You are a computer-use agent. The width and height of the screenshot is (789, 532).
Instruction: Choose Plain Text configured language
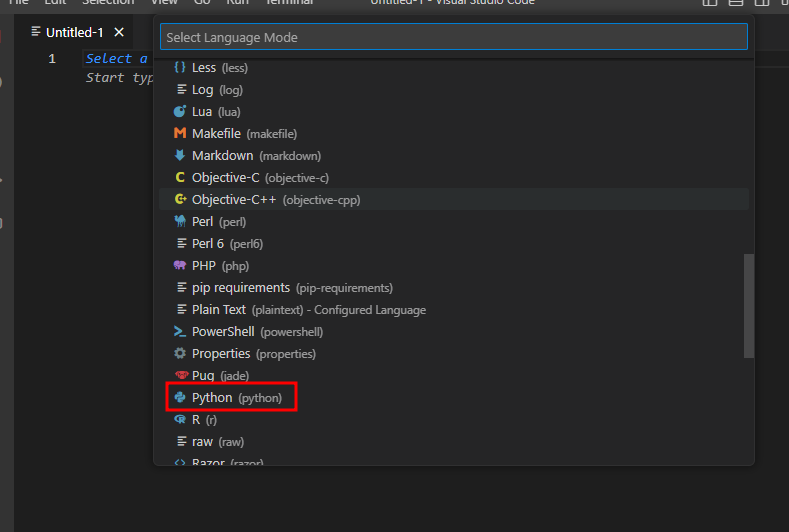(454, 310)
